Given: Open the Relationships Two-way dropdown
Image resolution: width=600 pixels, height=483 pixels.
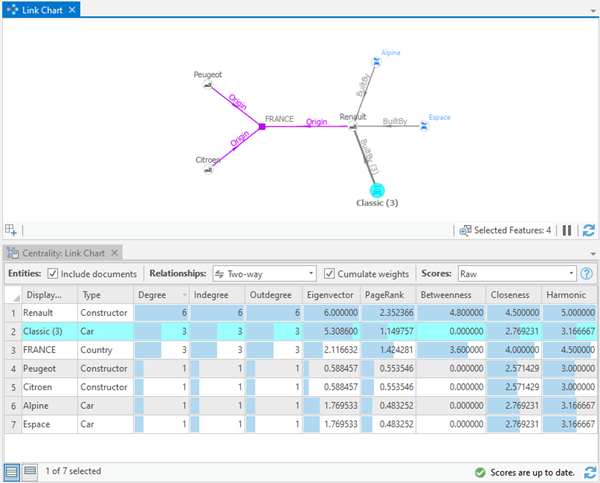Looking at the screenshot, I should click(263, 273).
